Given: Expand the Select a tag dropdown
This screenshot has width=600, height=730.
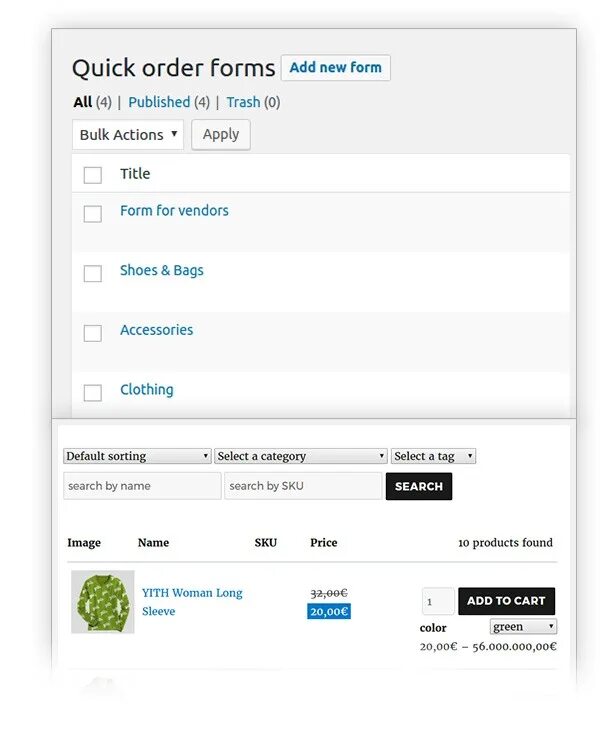Looking at the screenshot, I should click(x=433, y=456).
